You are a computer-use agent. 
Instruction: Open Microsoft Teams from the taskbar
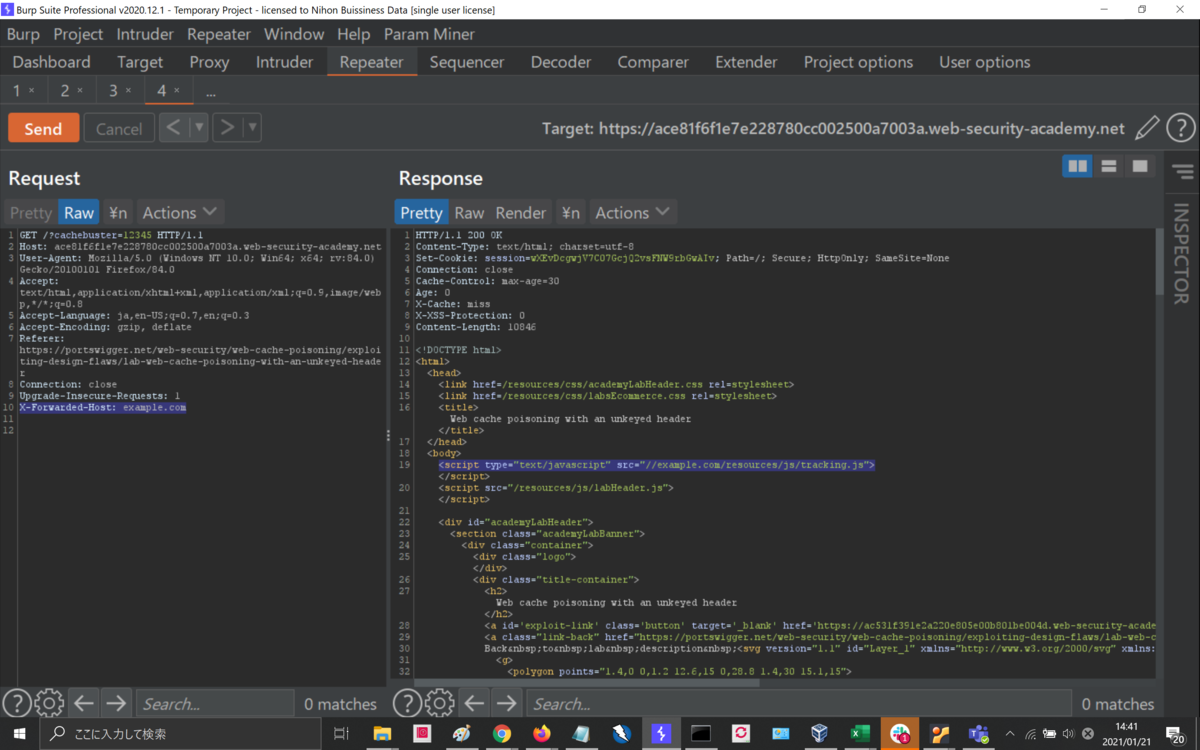coord(979,734)
